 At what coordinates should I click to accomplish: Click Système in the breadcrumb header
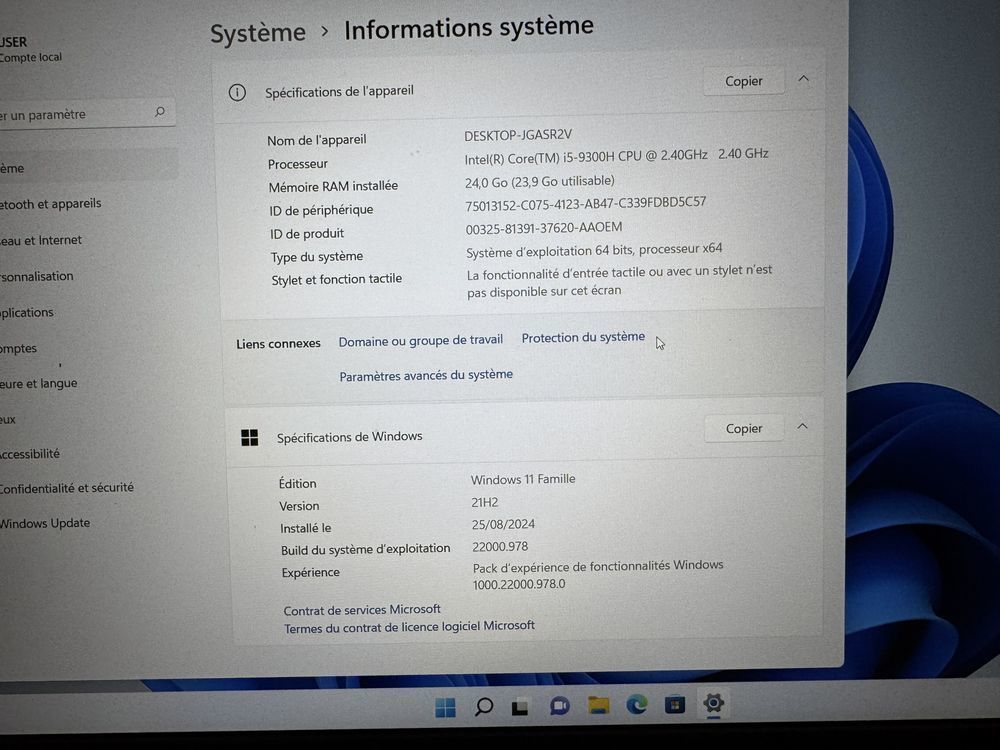click(x=257, y=32)
